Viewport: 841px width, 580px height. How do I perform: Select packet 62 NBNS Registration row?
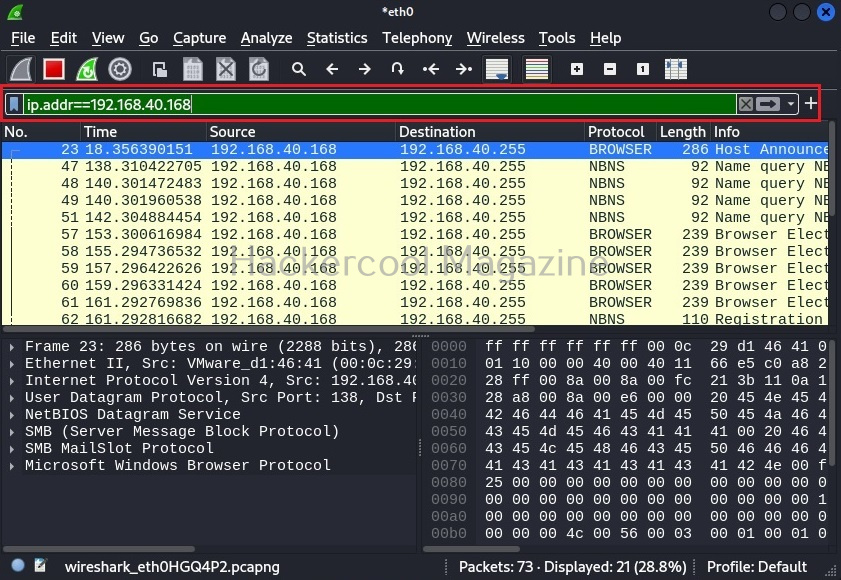pos(415,319)
